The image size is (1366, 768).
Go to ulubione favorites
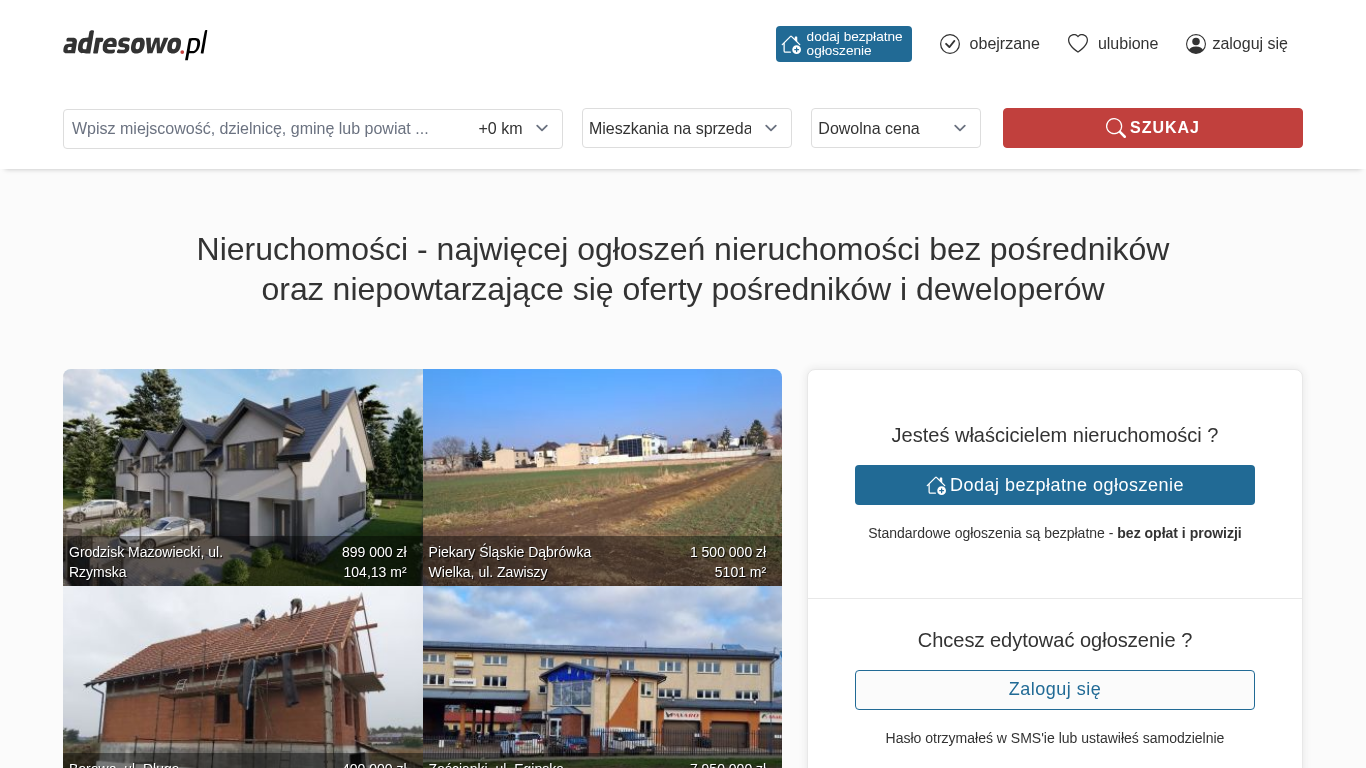point(1127,44)
